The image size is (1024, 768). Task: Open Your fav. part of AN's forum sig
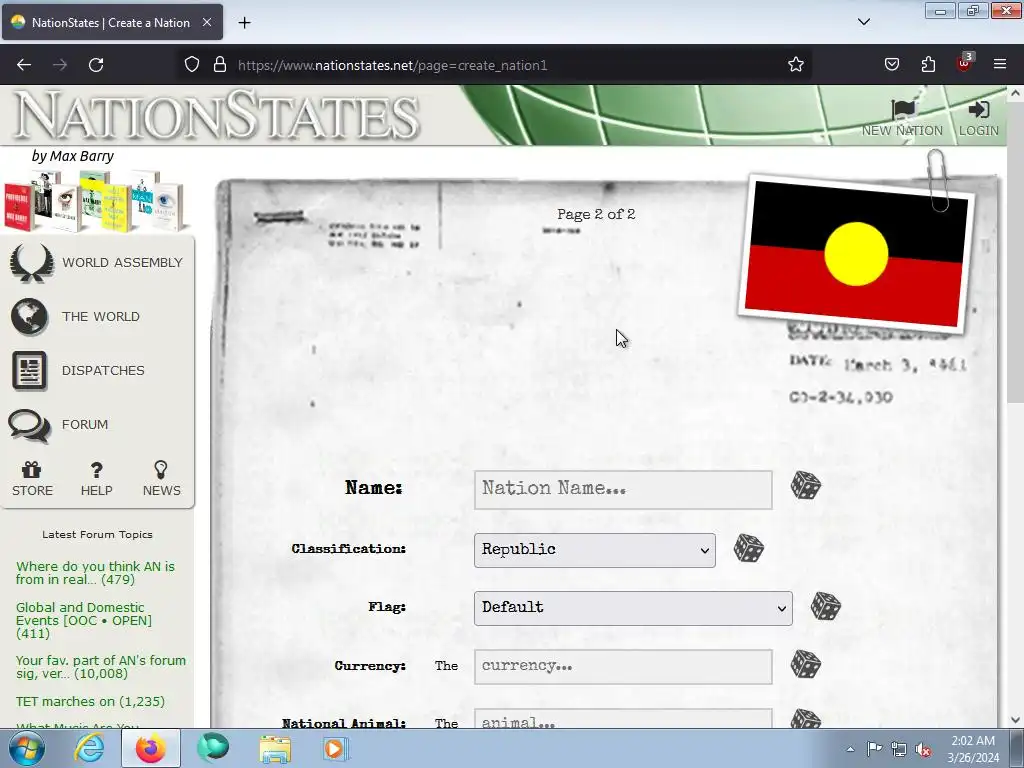tap(101, 667)
